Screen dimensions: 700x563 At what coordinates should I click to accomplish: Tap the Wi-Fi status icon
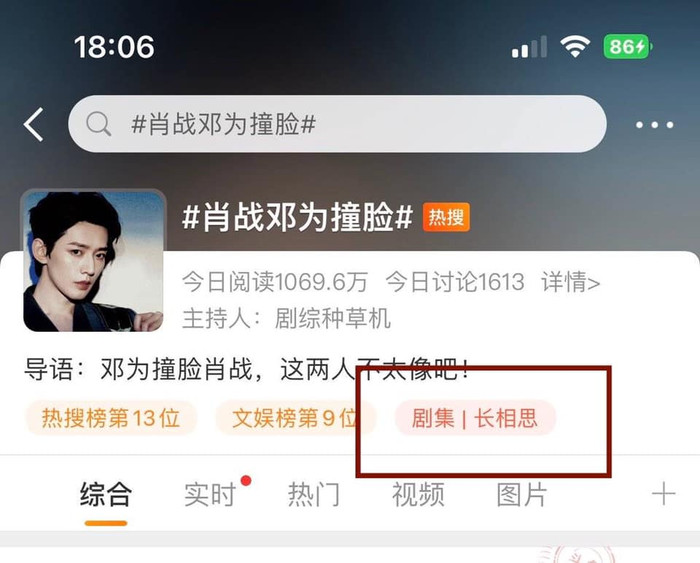click(575, 46)
